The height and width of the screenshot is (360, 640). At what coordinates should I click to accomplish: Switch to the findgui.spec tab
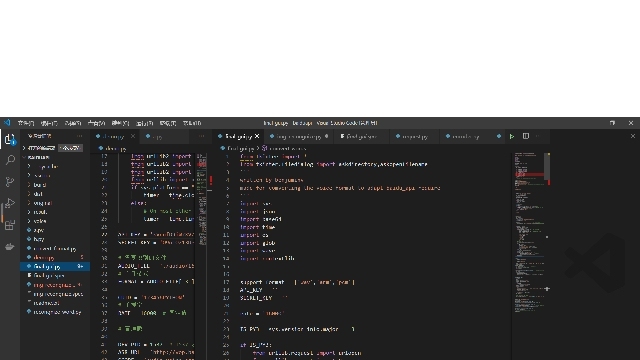(362, 136)
